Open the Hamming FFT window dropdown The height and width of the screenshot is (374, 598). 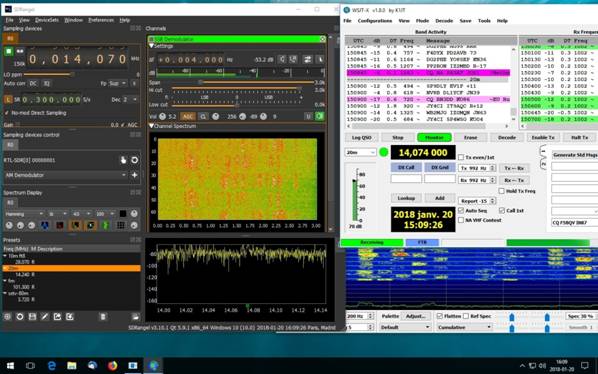pos(24,214)
